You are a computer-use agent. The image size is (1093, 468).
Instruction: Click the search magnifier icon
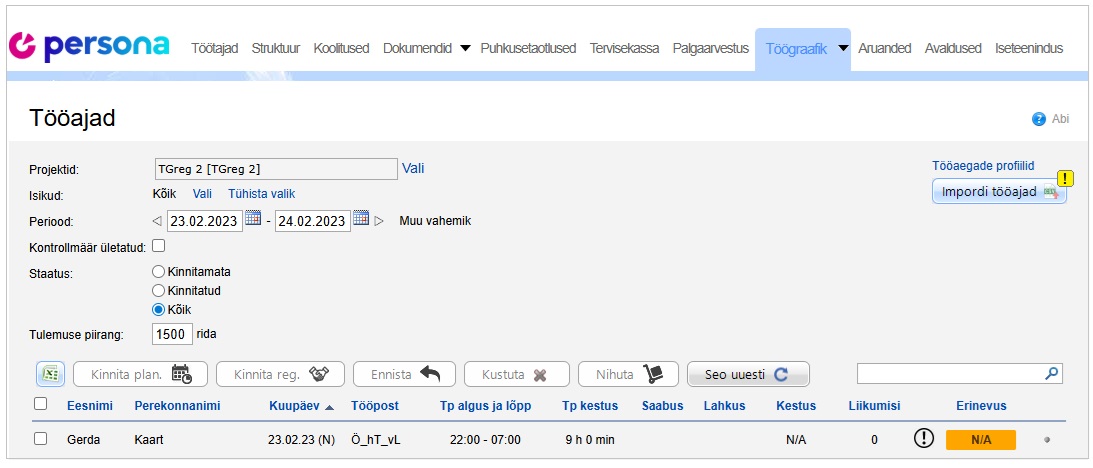[1051, 373]
